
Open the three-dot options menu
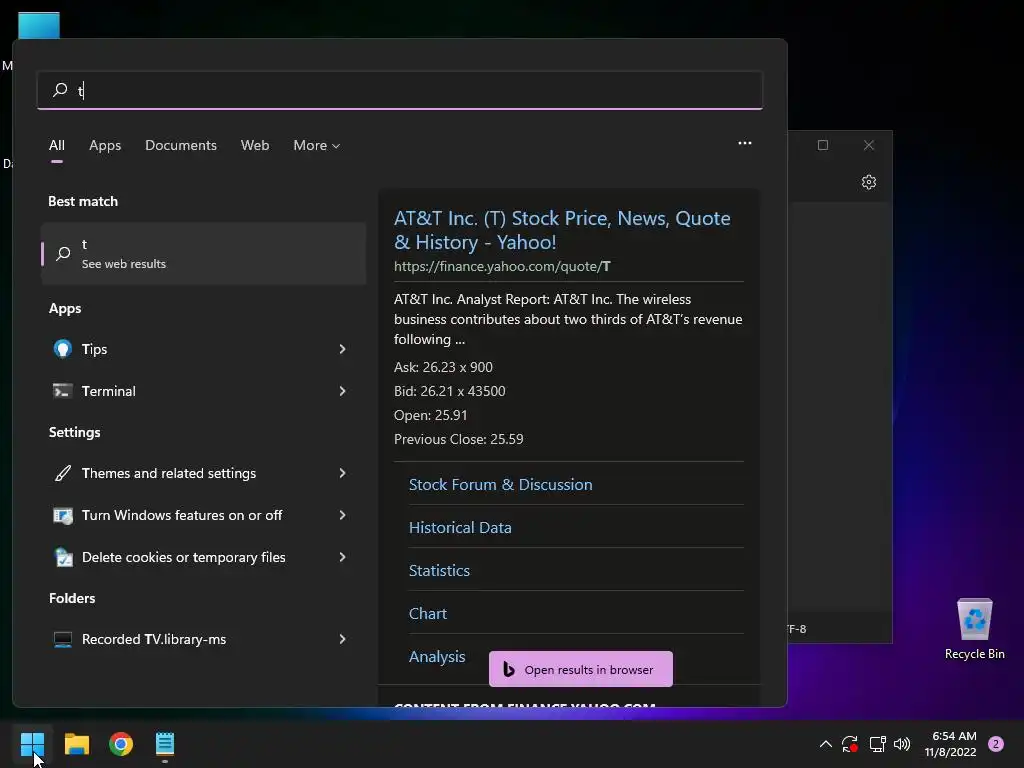744,143
